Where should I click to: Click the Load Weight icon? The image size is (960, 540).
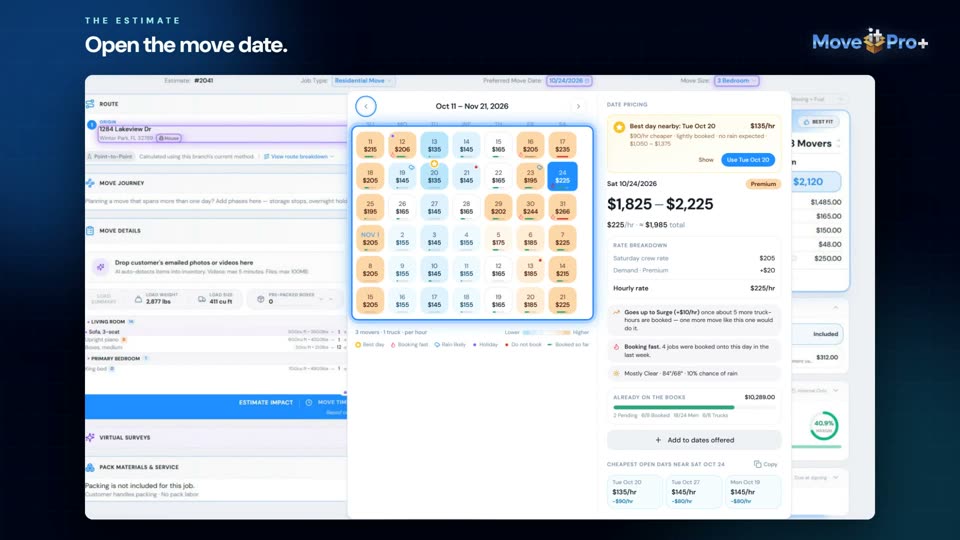pos(138,299)
